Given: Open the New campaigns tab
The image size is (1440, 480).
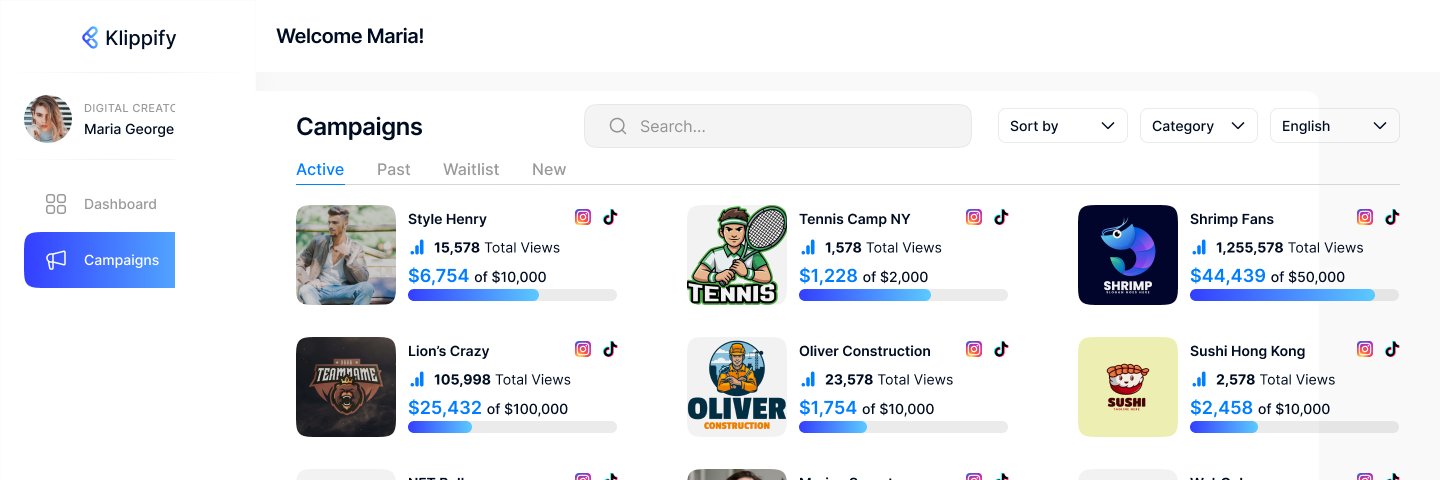Looking at the screenshot, I should [549, 169].
